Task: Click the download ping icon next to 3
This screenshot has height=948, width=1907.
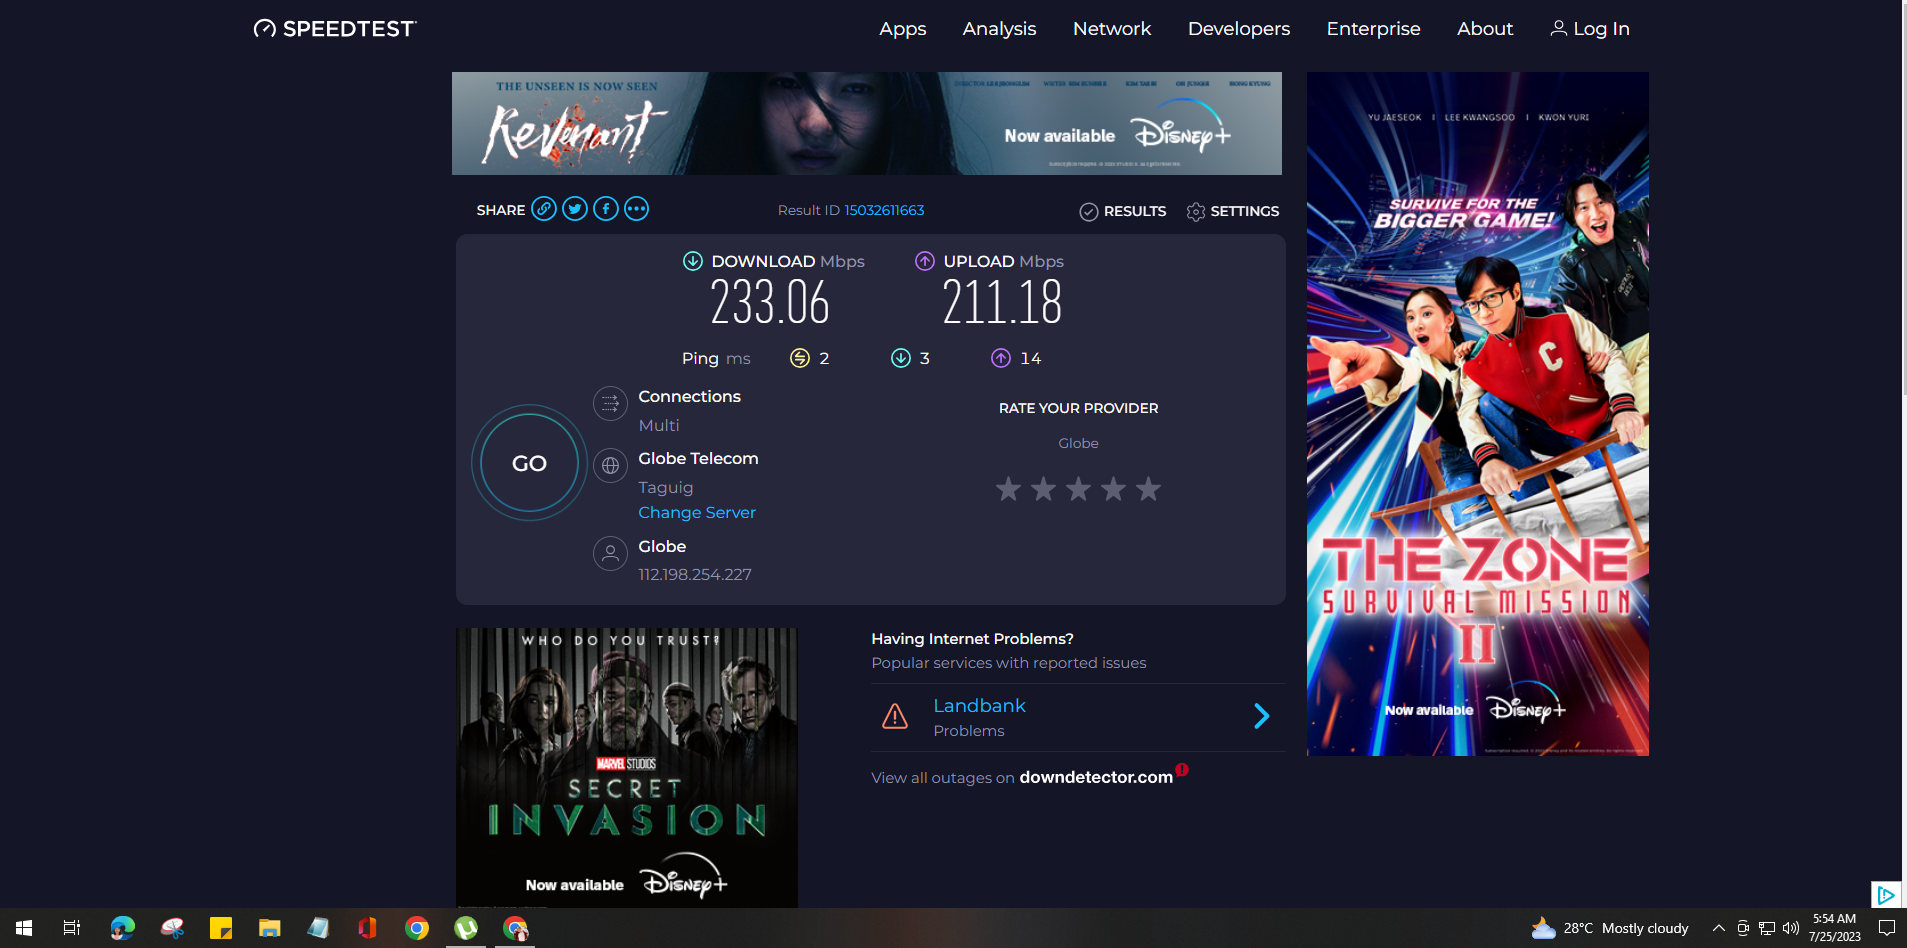Action: click(x=901, y=358)
